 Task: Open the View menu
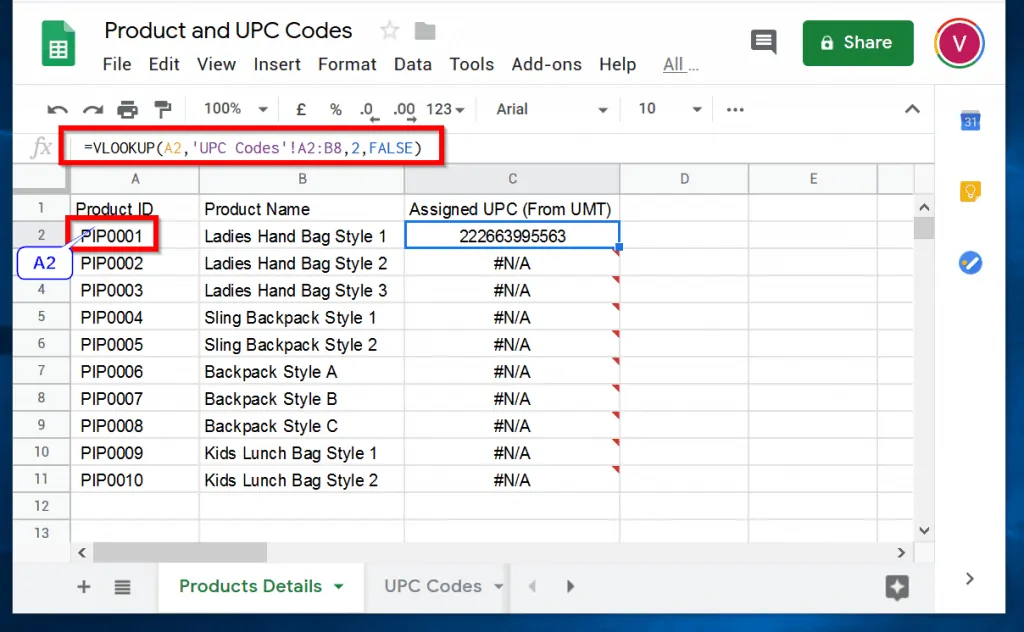[x=216, y=64]
